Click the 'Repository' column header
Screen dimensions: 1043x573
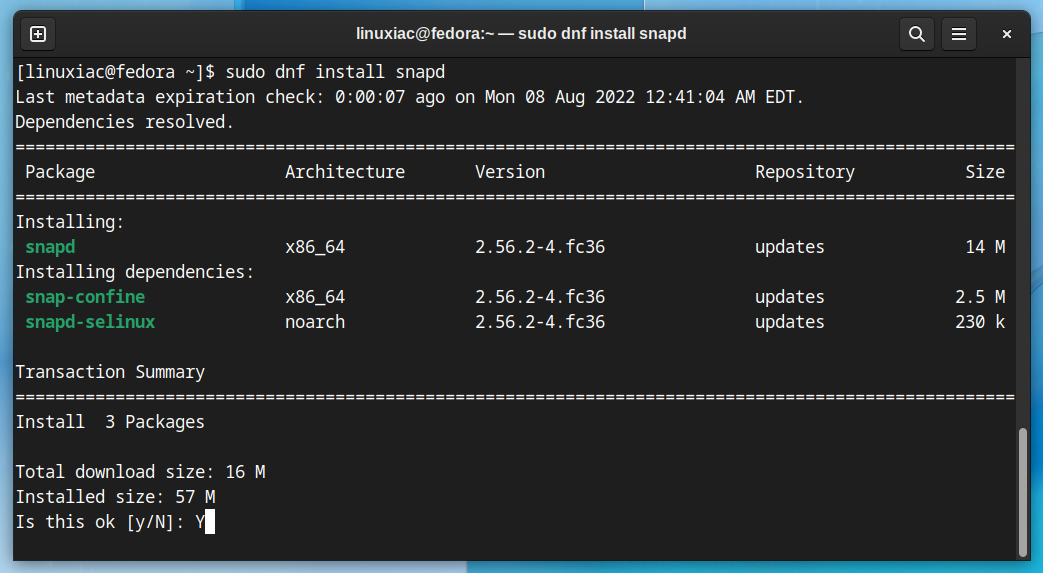tap(804, 172)
